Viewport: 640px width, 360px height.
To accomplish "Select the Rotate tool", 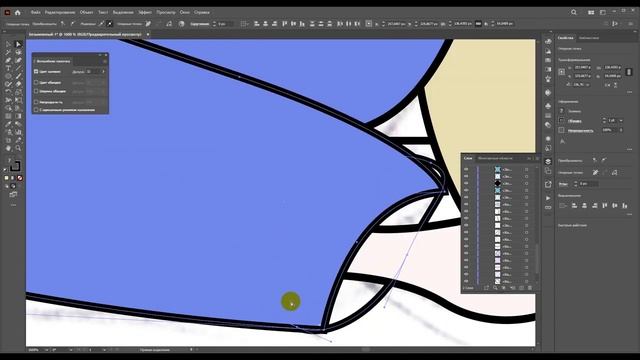I will (8, 92).
